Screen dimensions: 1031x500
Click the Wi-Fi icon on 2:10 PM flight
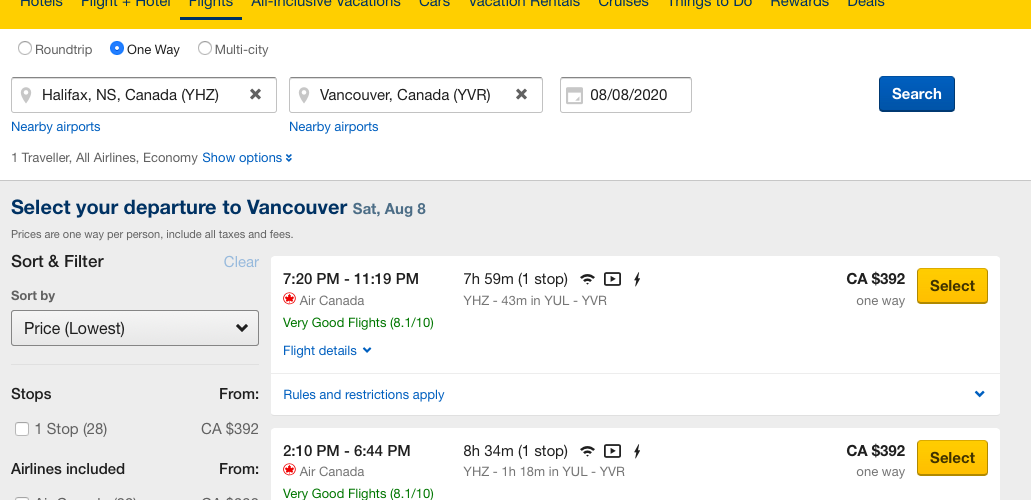[x=587, y=451]
